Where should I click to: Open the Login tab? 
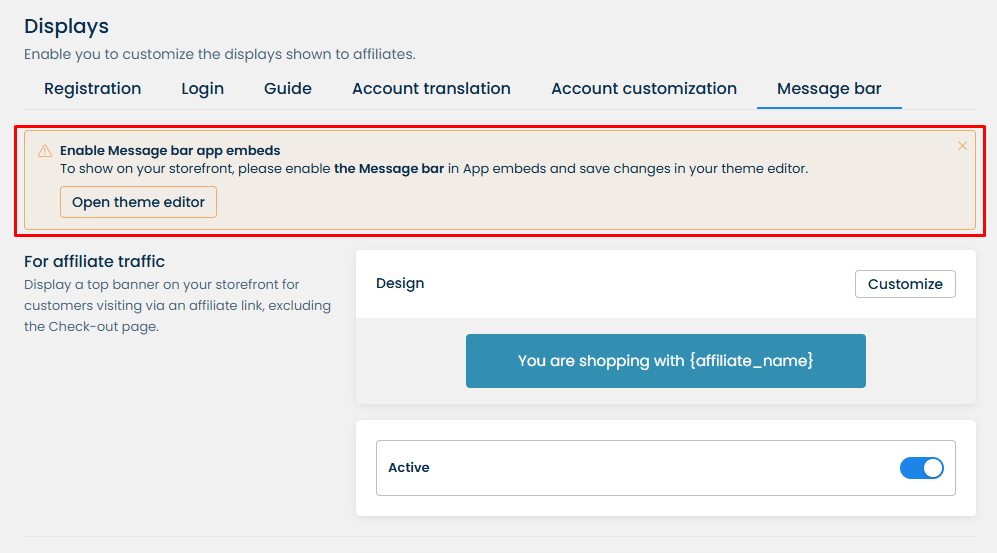(x=202, y=89)
